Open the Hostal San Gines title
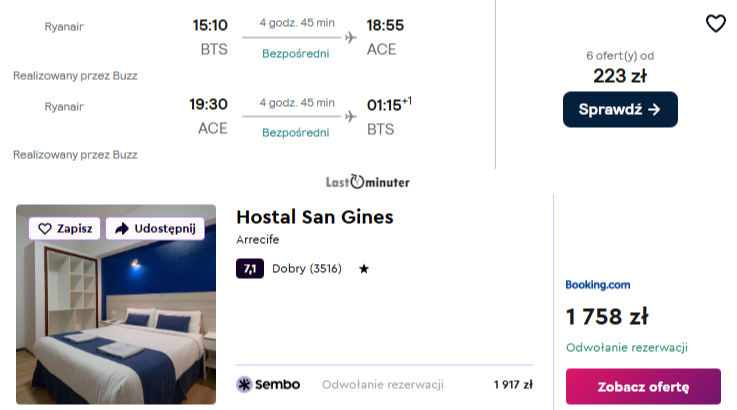Screen dimensions: 737x410 [x=314, y=217]
